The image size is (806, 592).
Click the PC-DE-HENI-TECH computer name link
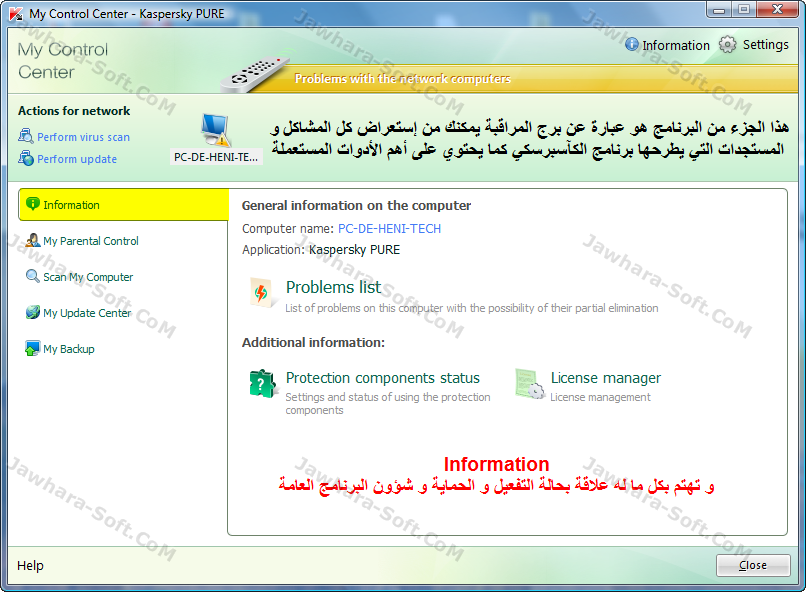click(390, 229)
